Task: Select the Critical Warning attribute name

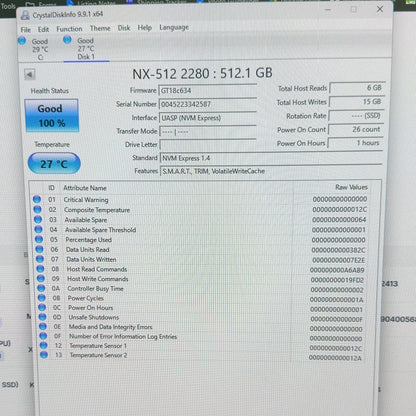Action: (x=86, y=200)
